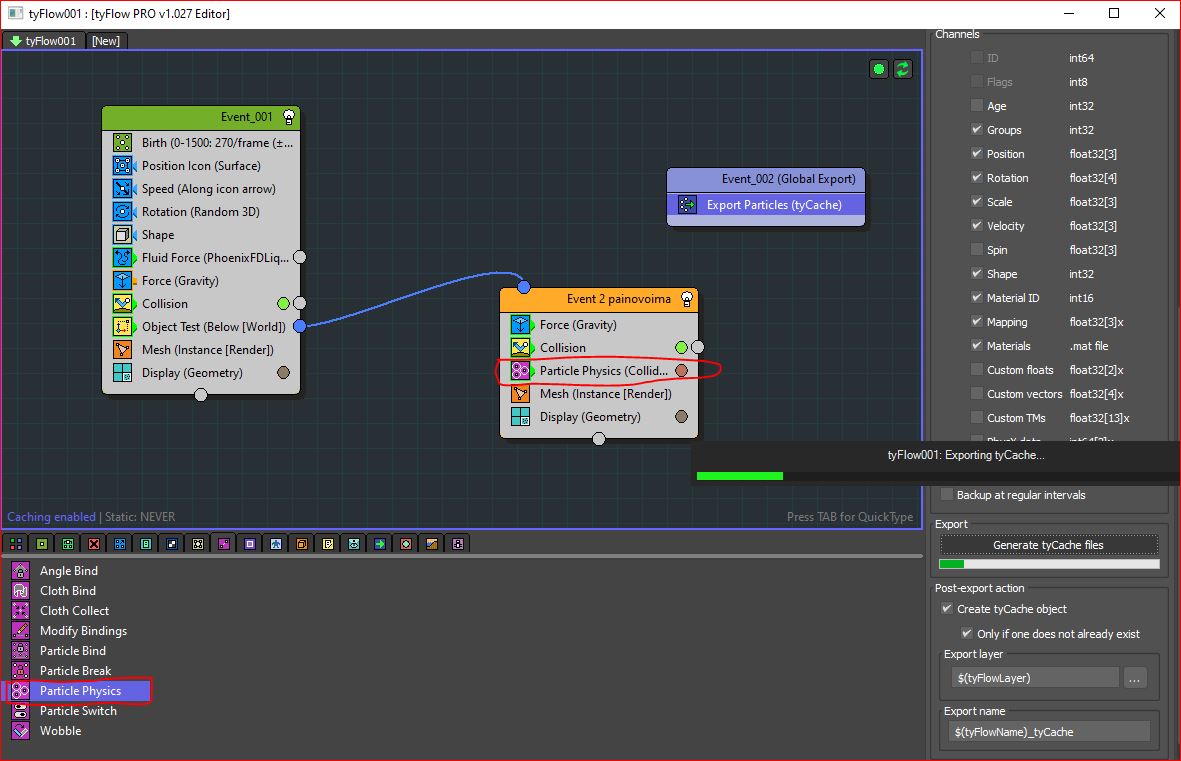Click the Fluid Force PhoenixFD operator icon
Viewport: 1181px width, 761px height.
pyautogui.click(x=122, y=258)
